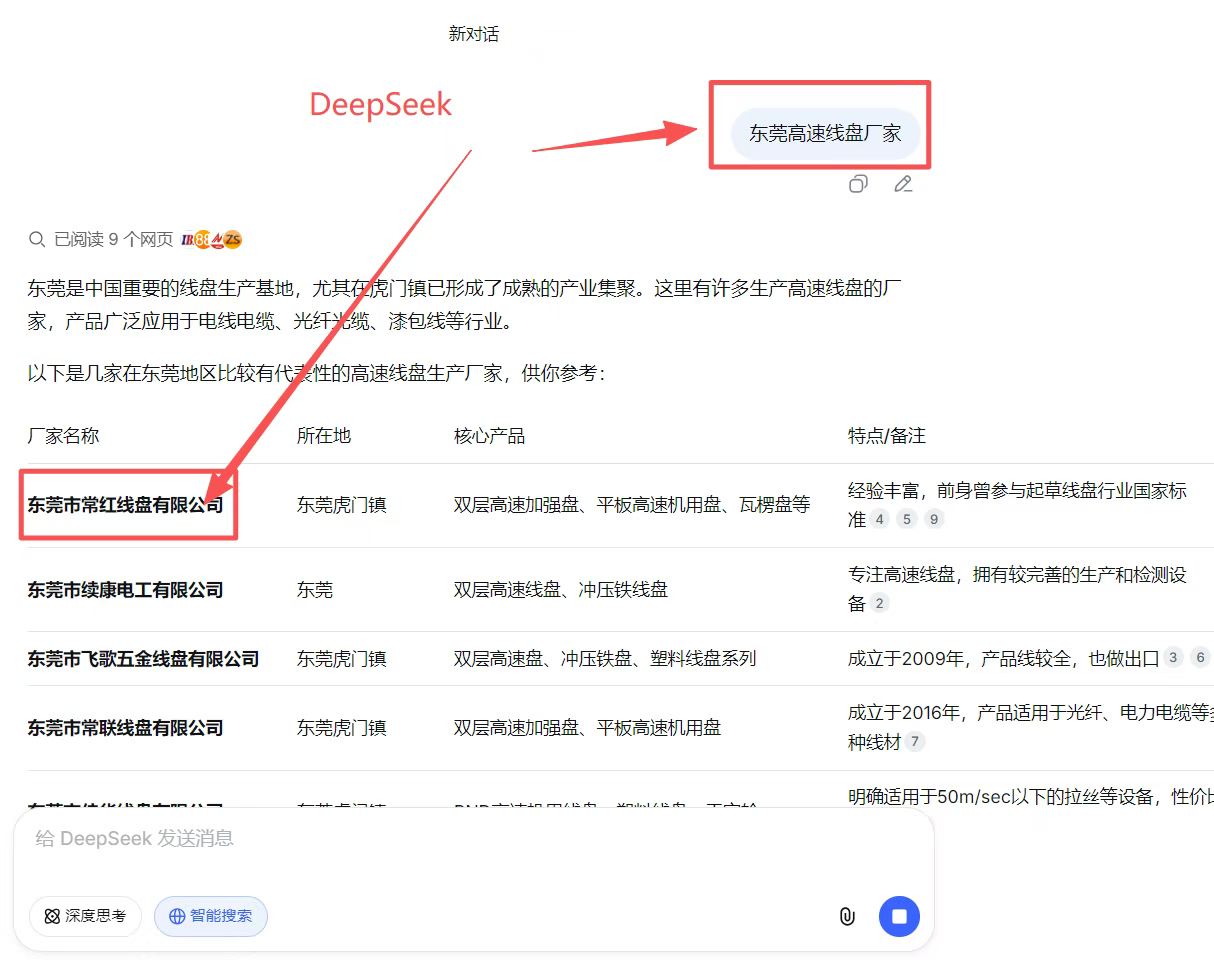Open citation 4 in 常红线盘 row
This screenshot has height=960, width=1214.
tap(879, 519)
